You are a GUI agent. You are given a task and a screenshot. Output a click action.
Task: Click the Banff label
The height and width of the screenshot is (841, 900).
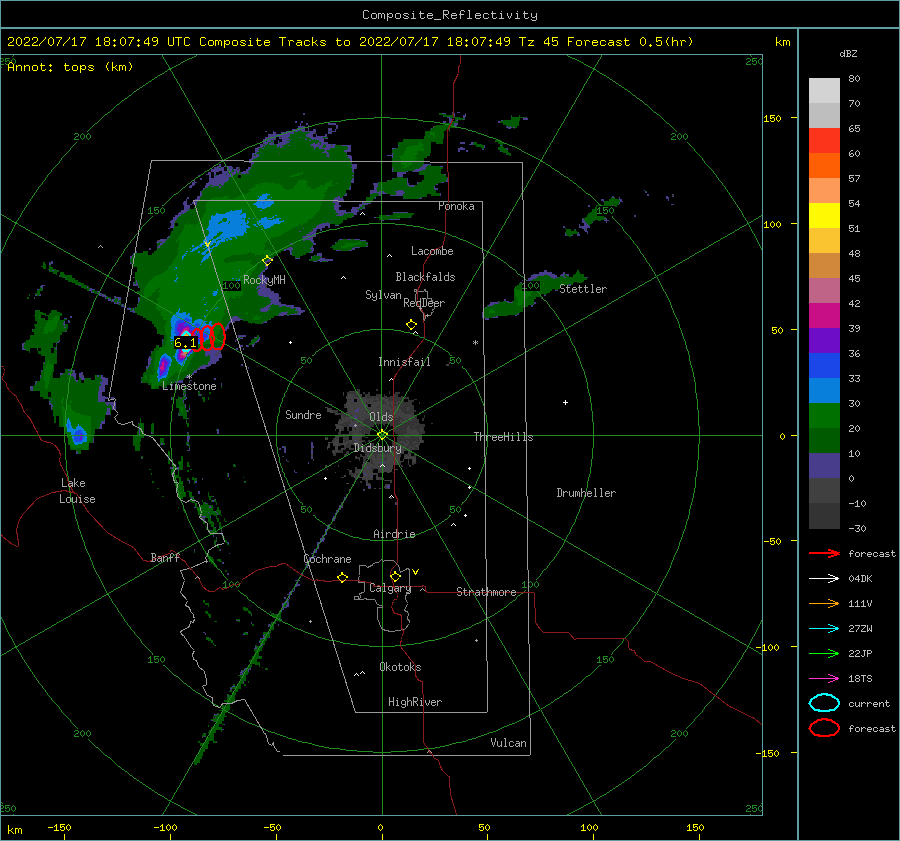[165, 557]
